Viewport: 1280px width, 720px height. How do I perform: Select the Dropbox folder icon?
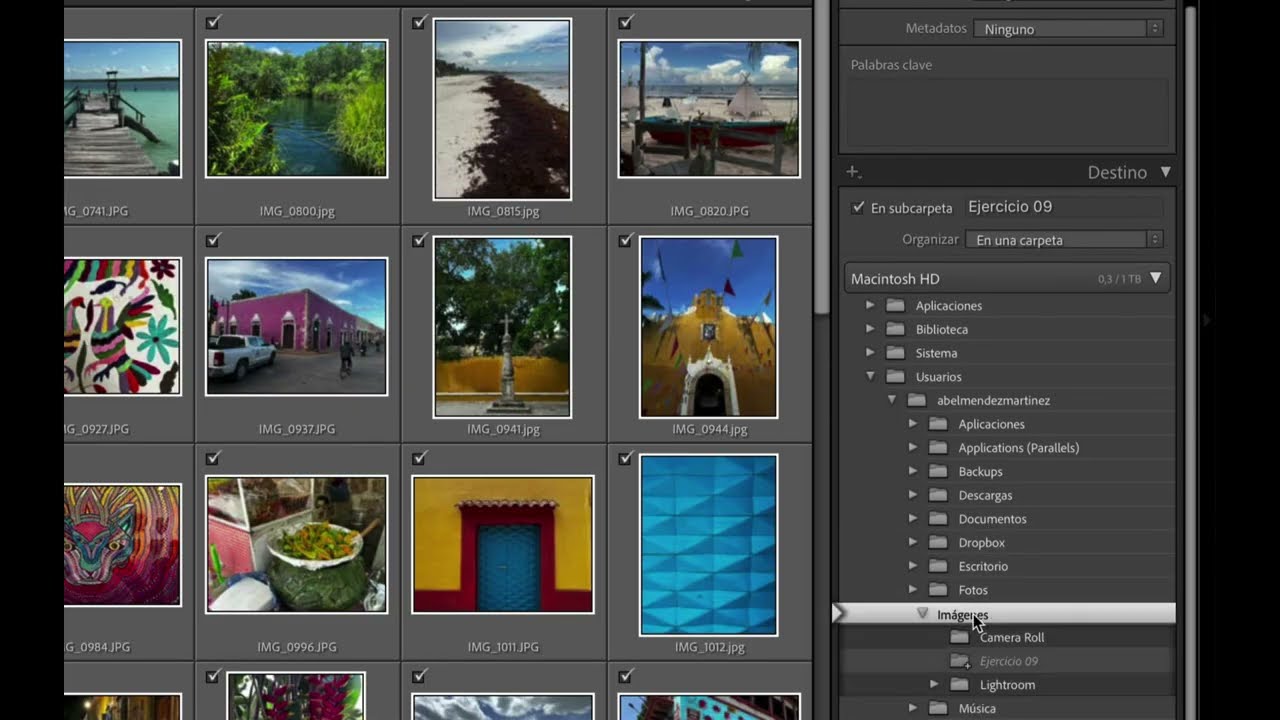[938, 542]
